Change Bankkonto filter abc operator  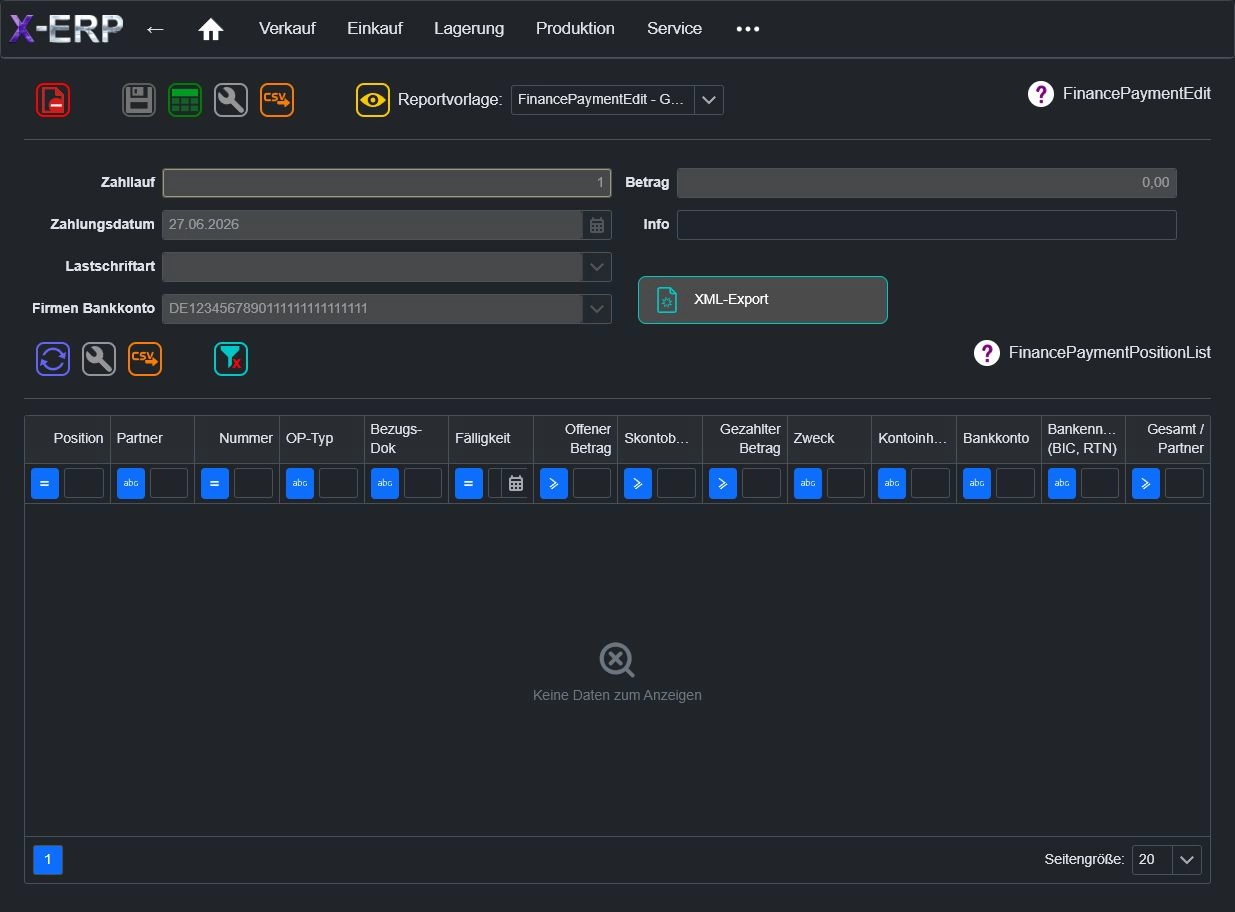pyautogui.click(x=977, y=483)
